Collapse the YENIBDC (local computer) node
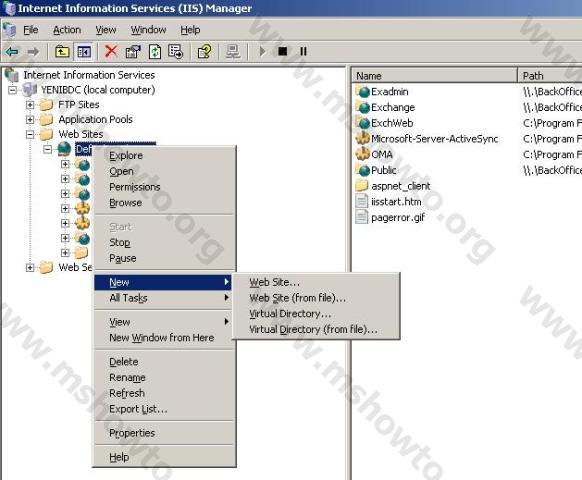 pyautogui.click(x=13, y=90)
